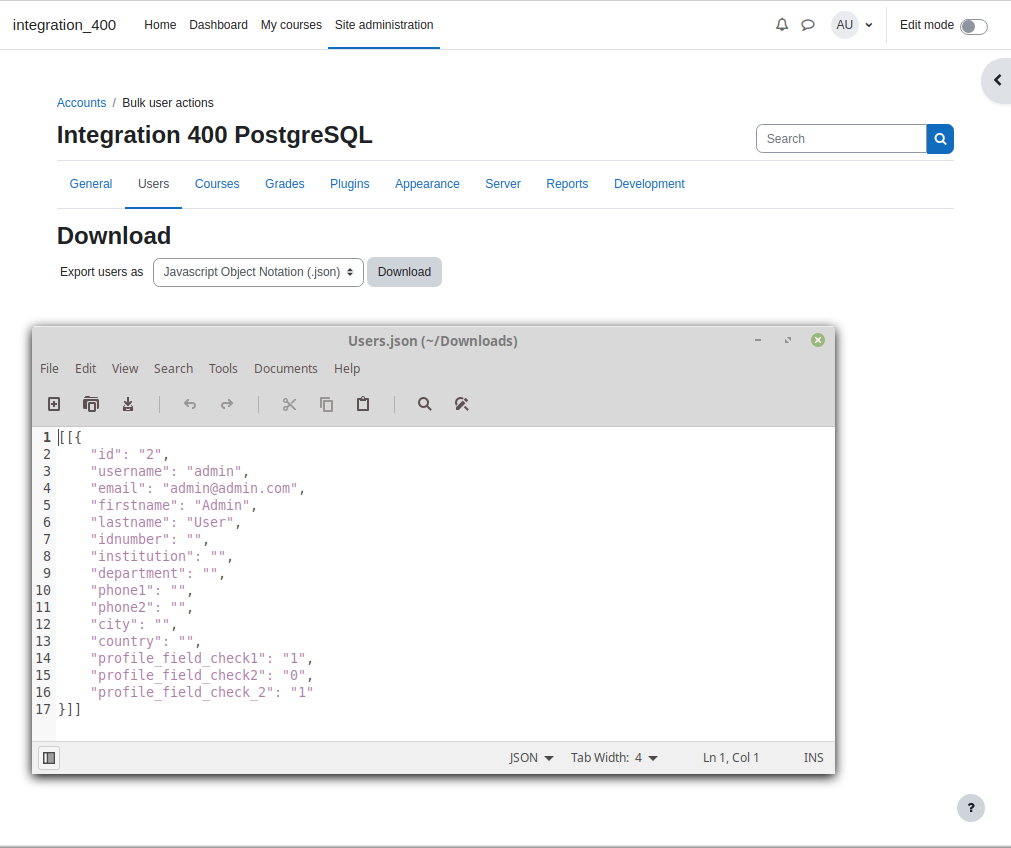Click the find and replace toolbar icon
The image size is (1011, 848).
[461, 404]
